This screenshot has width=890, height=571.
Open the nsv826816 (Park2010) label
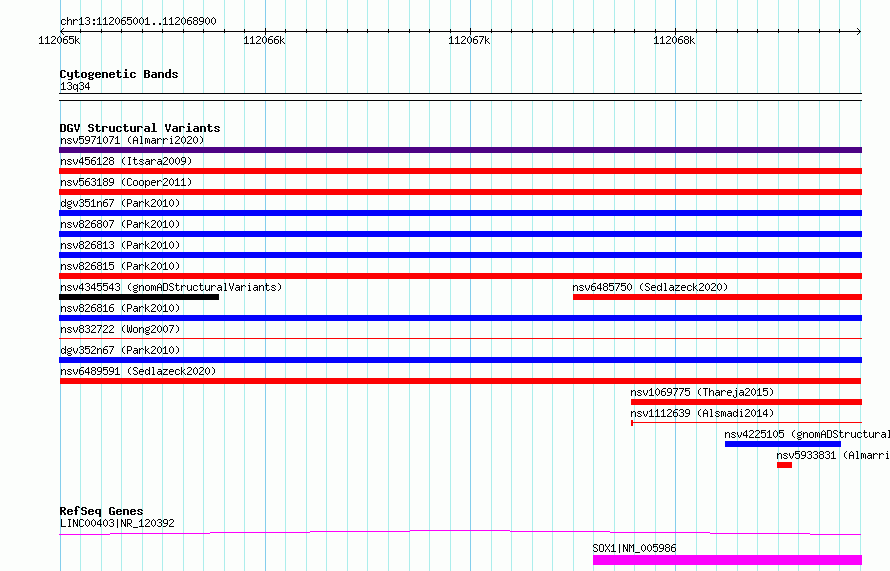click(120, 308)
